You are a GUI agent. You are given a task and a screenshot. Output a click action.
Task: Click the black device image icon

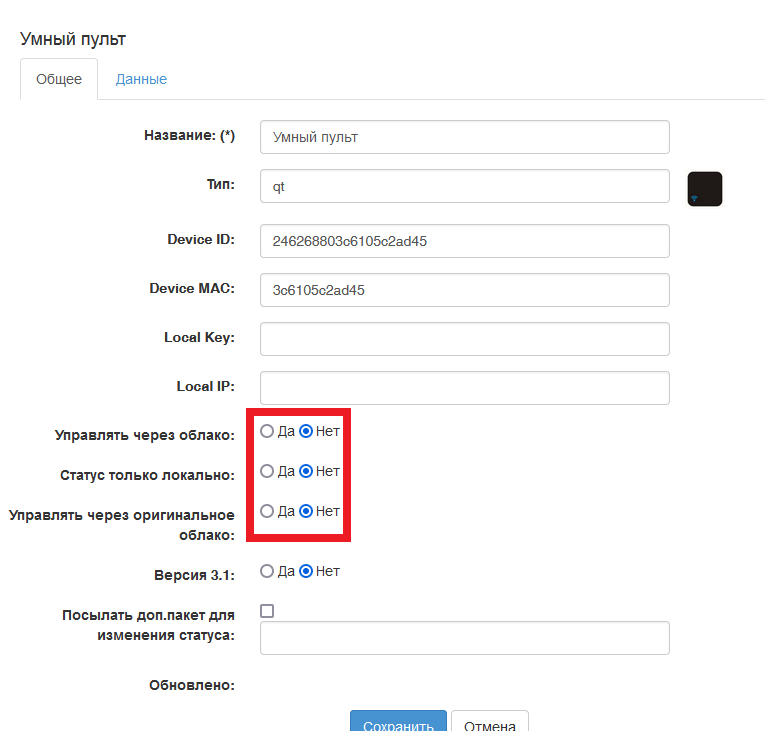[x=704, y=189]
